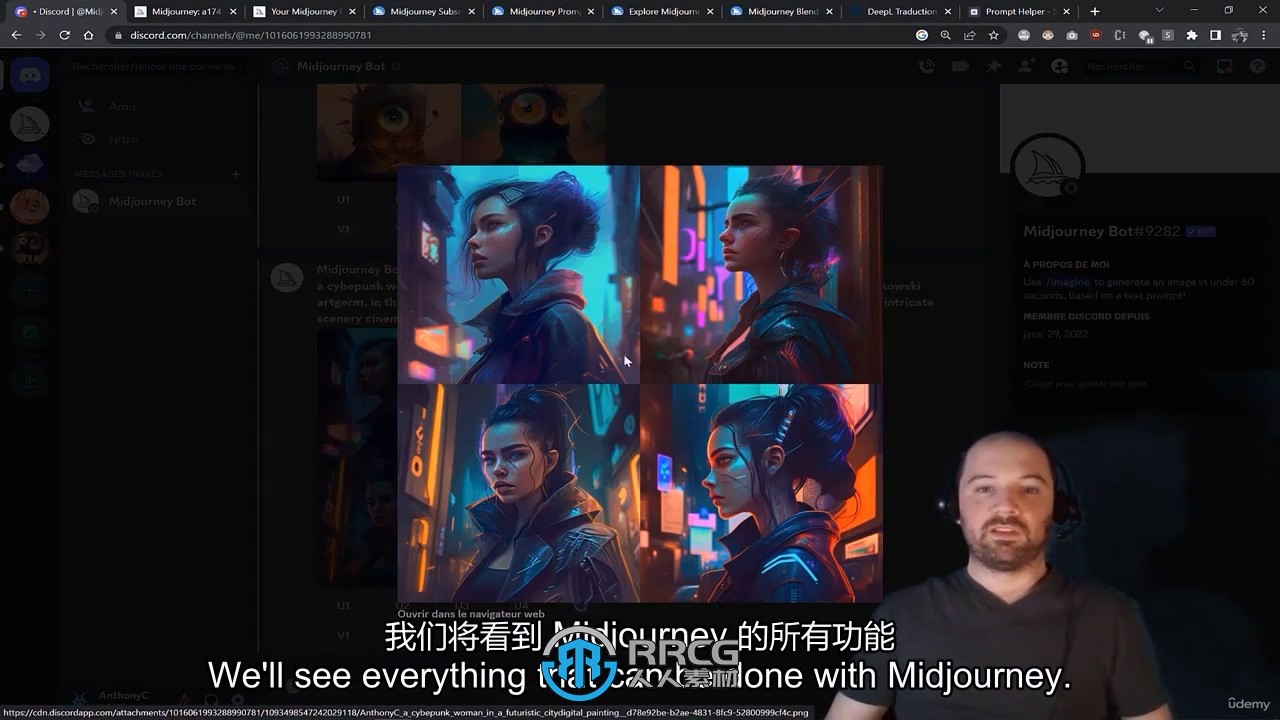Start a voice call

pyautogui.click(x=927, y=66)
